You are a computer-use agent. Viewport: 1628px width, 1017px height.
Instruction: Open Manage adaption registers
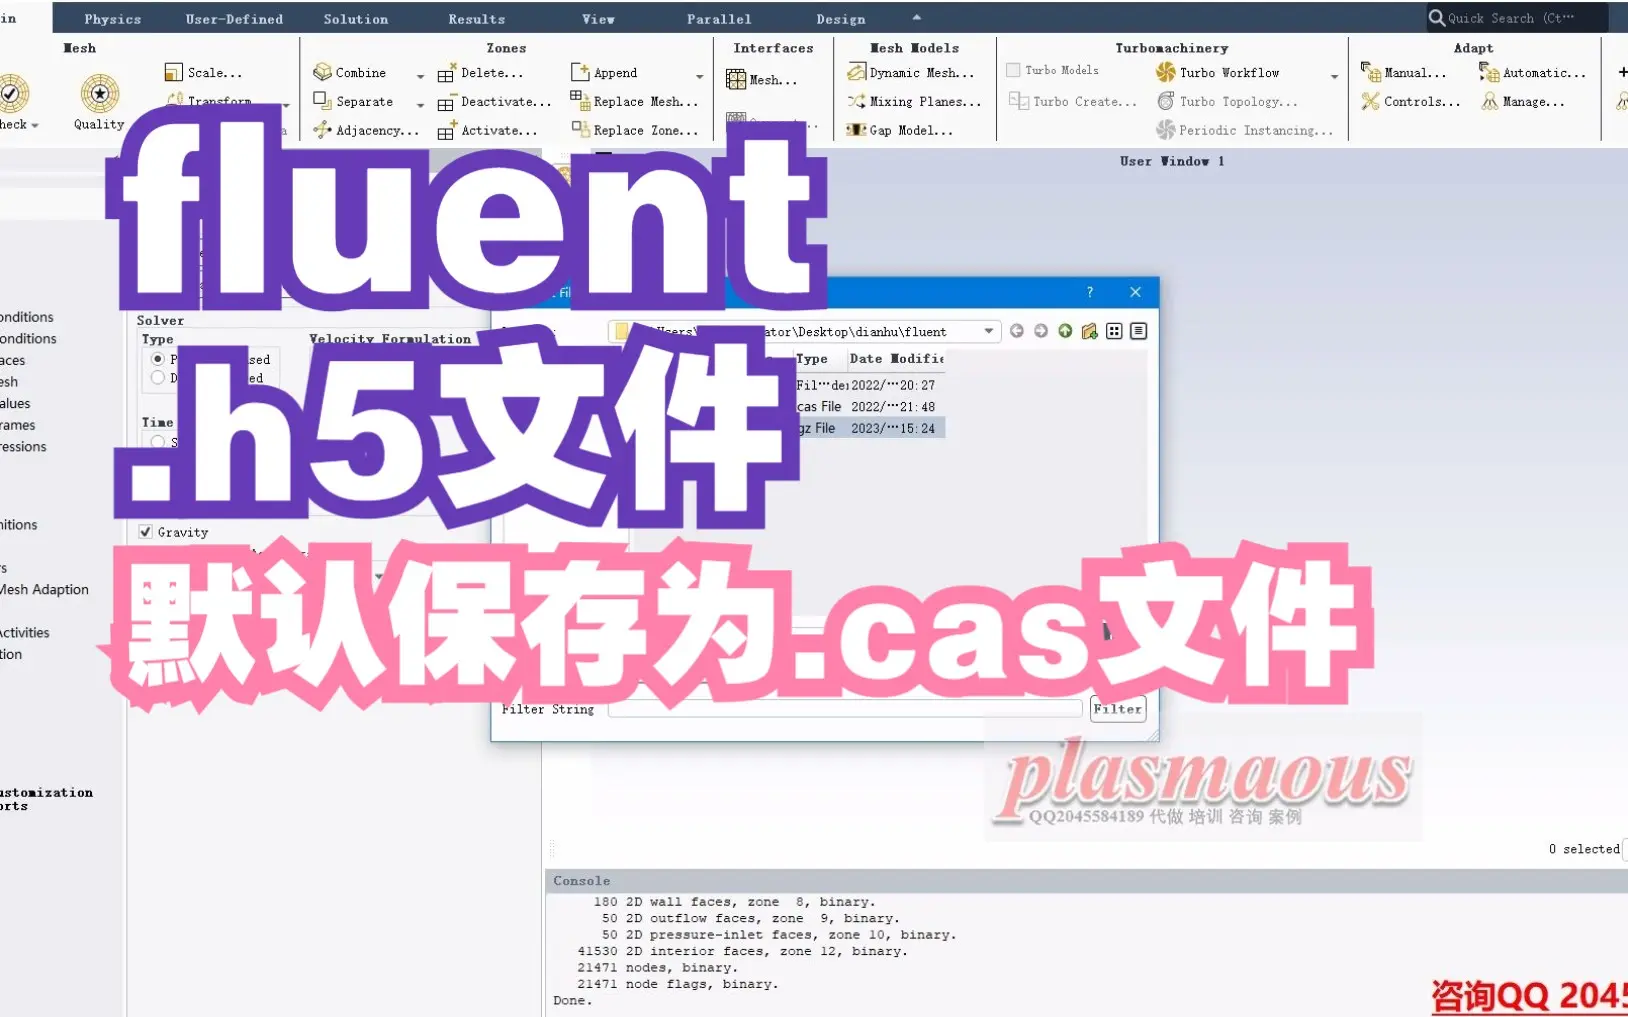click(1522, 101)
